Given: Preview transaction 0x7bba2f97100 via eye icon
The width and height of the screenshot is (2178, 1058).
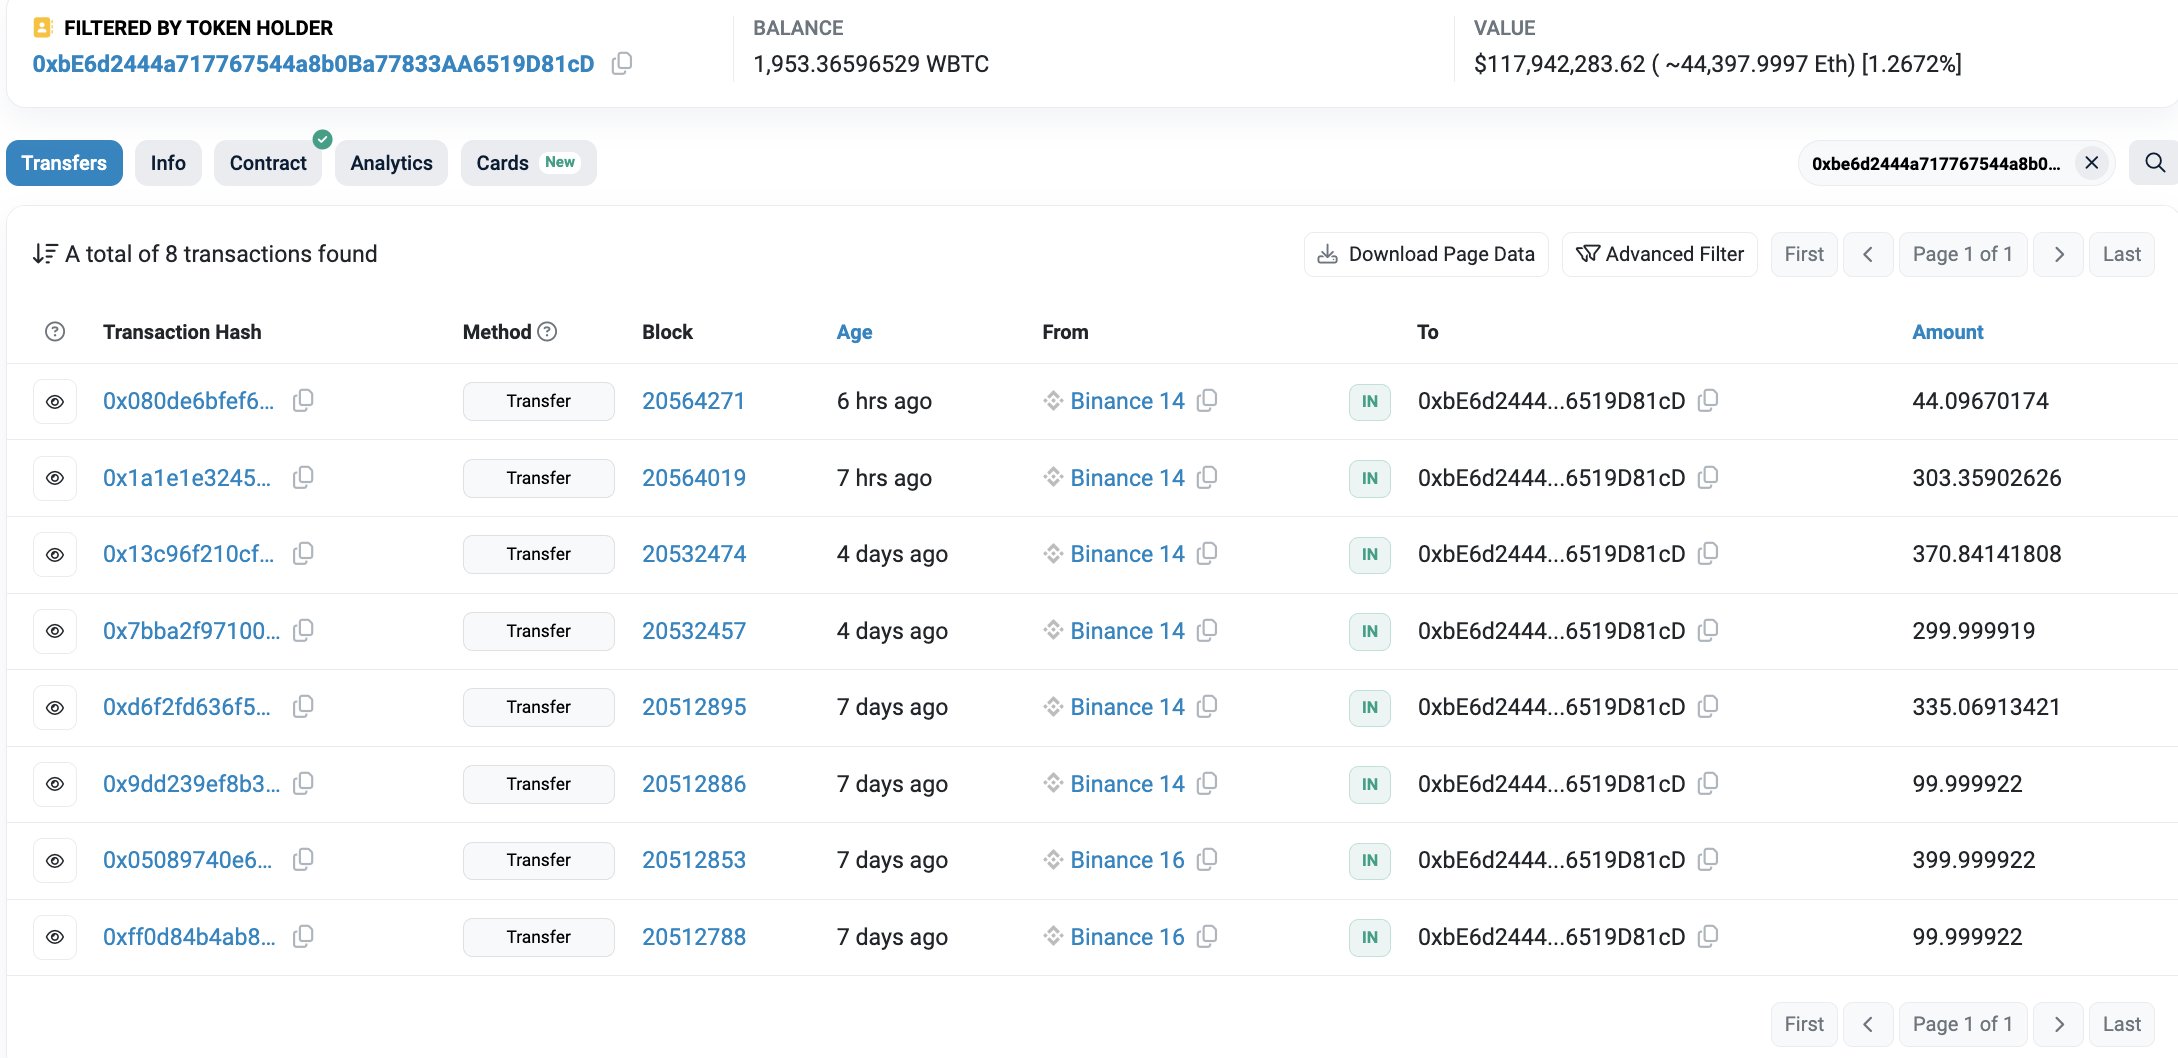Looking at the screenshot, I should pyautogui.click(x=55, y=631).
